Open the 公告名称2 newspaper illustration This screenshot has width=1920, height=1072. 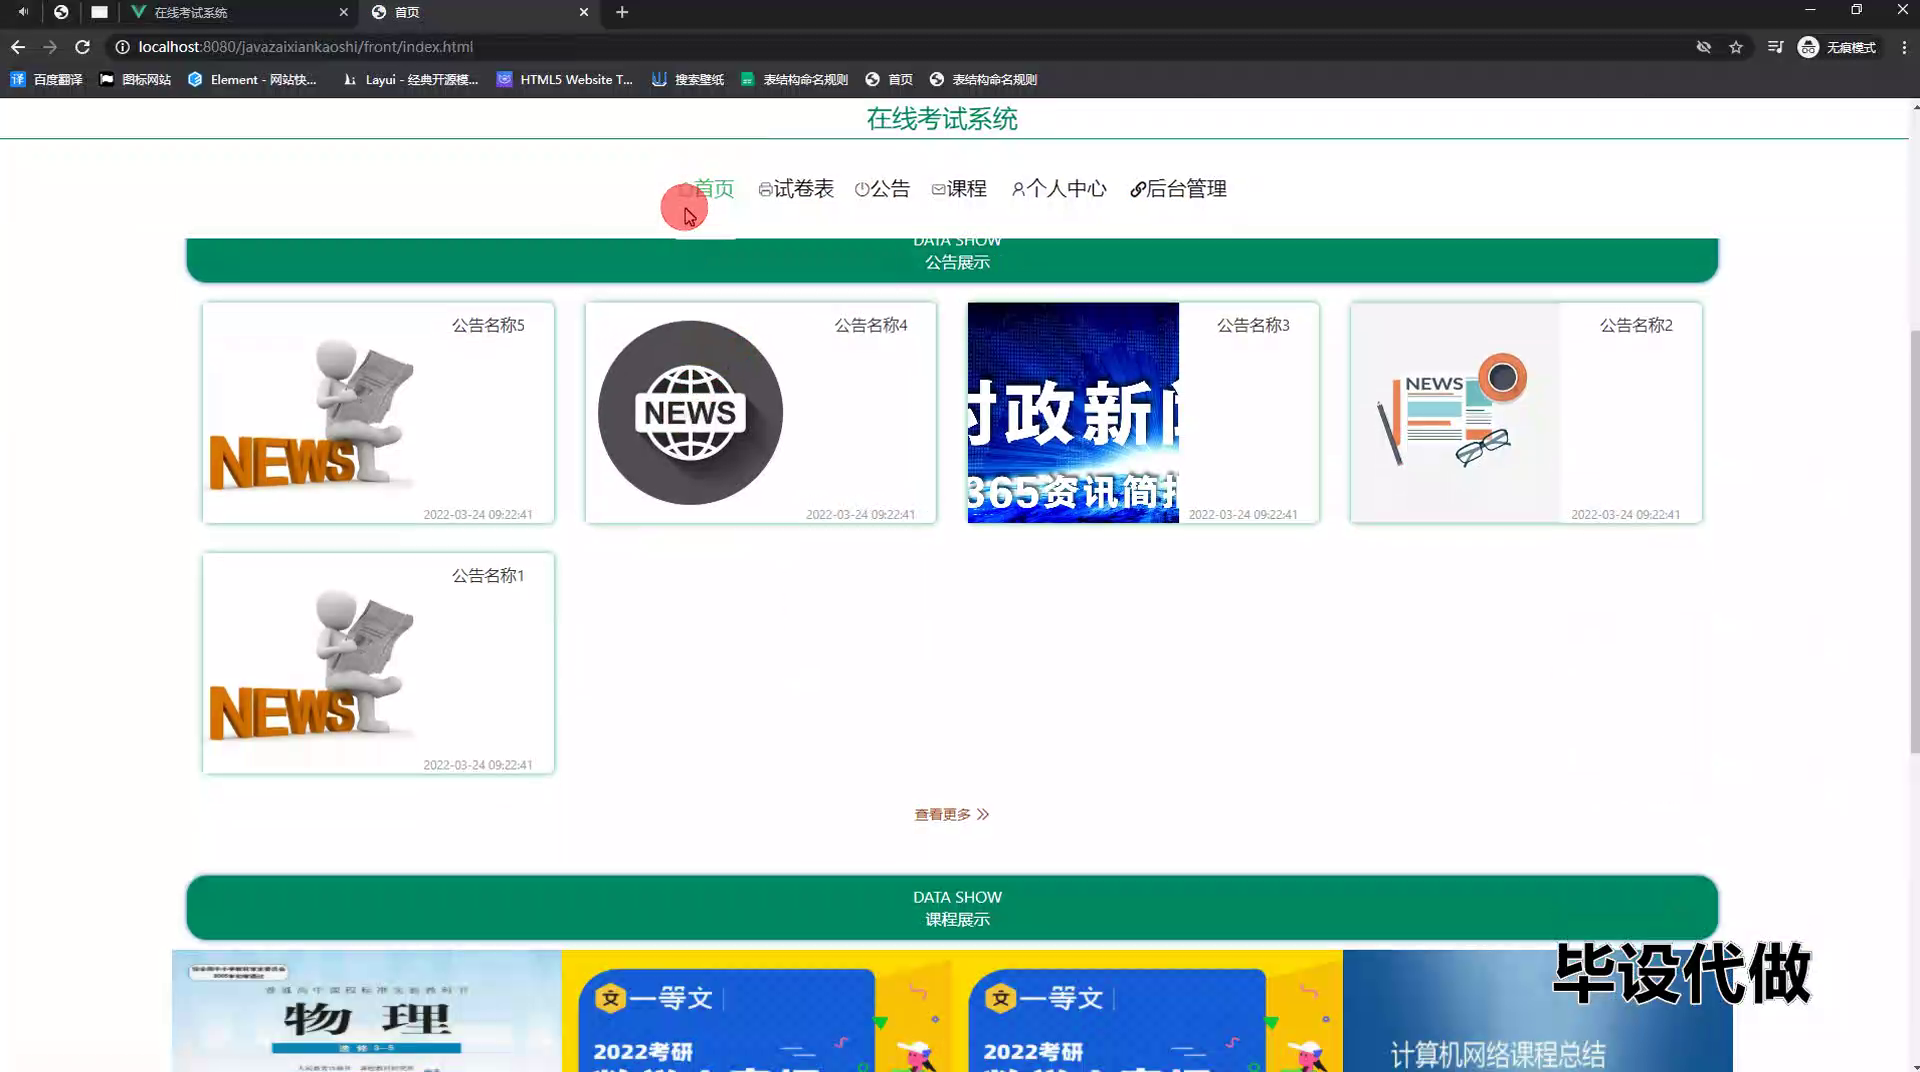[1455, 412]
